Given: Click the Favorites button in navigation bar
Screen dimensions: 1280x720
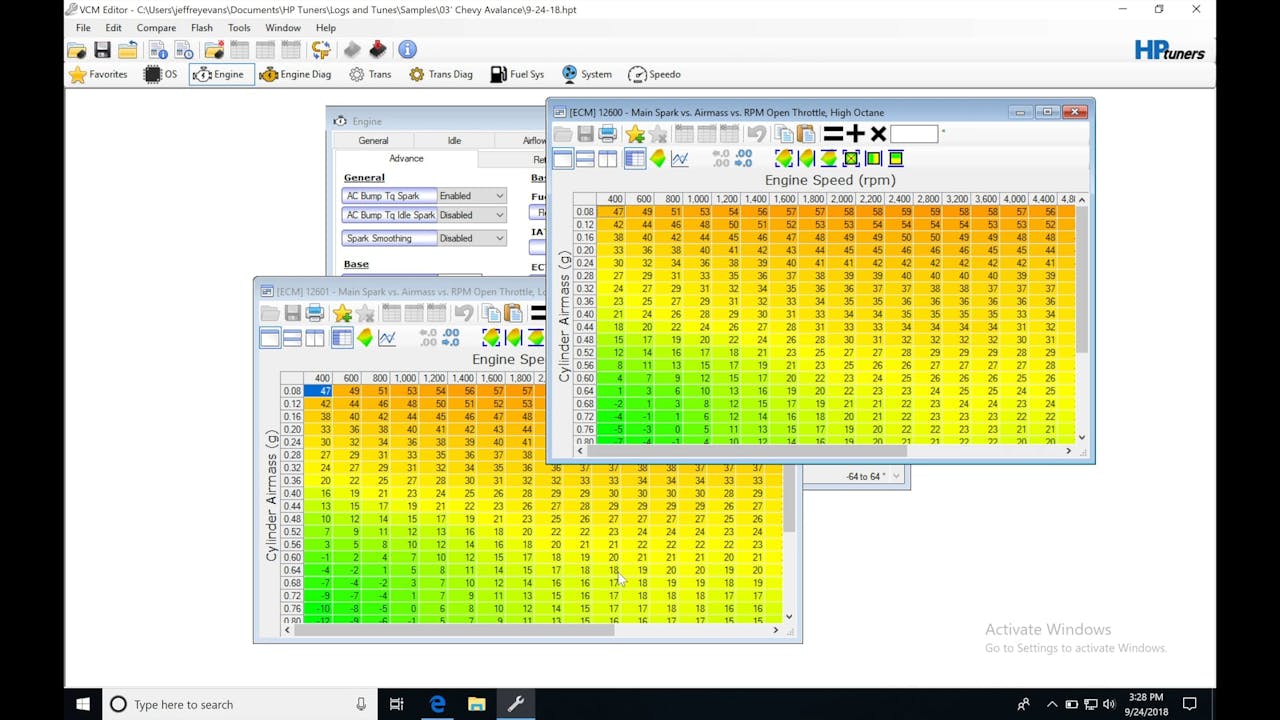Looking at the screenshot, I should coord(98,74).
